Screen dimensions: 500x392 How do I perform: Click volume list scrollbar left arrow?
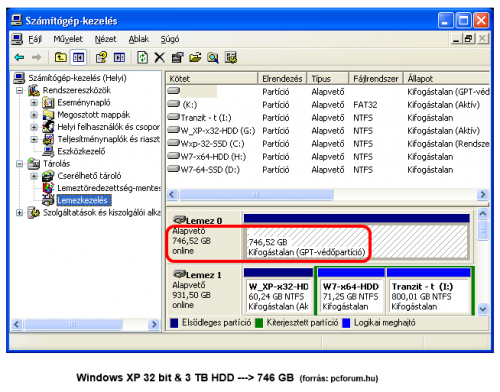coord(172,194)
